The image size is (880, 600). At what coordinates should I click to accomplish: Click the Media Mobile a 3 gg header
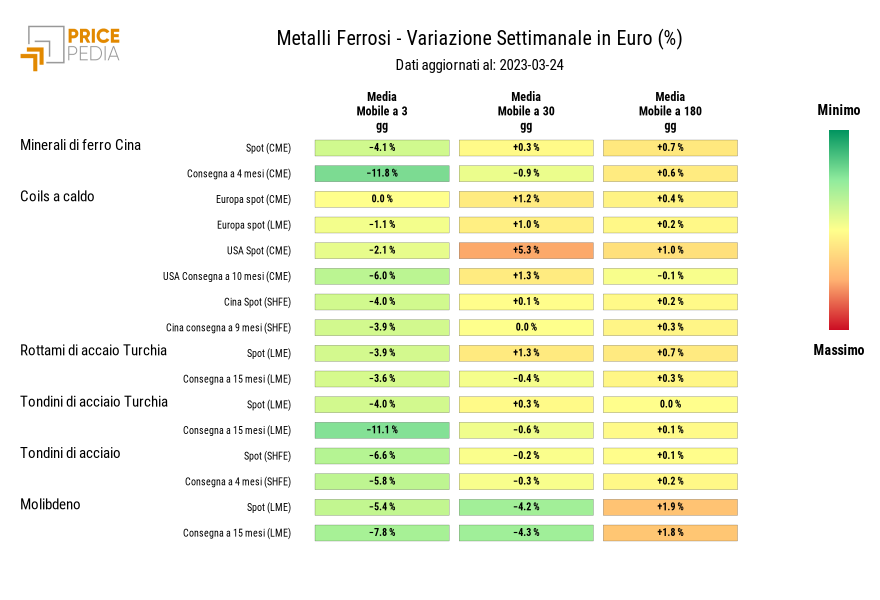pyautogui.click(x=382, y=111)
